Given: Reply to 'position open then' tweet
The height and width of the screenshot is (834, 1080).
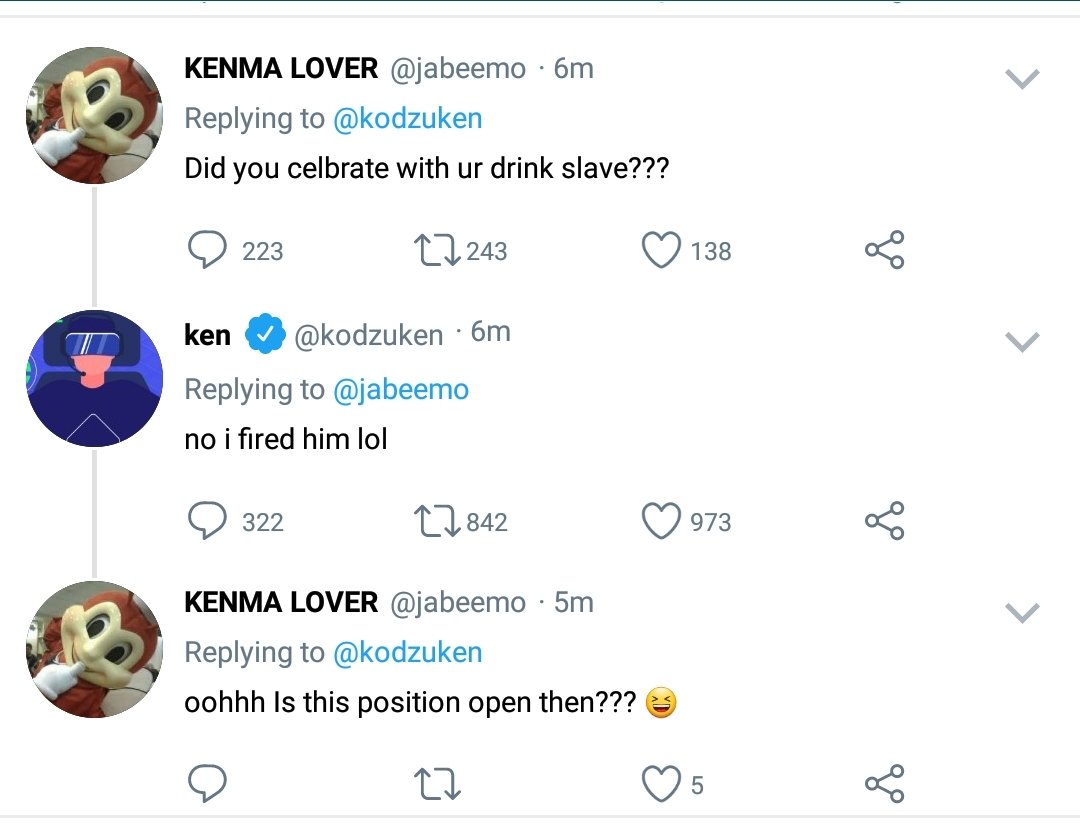Looking at the screenshot, I should (x=207, y=783).
